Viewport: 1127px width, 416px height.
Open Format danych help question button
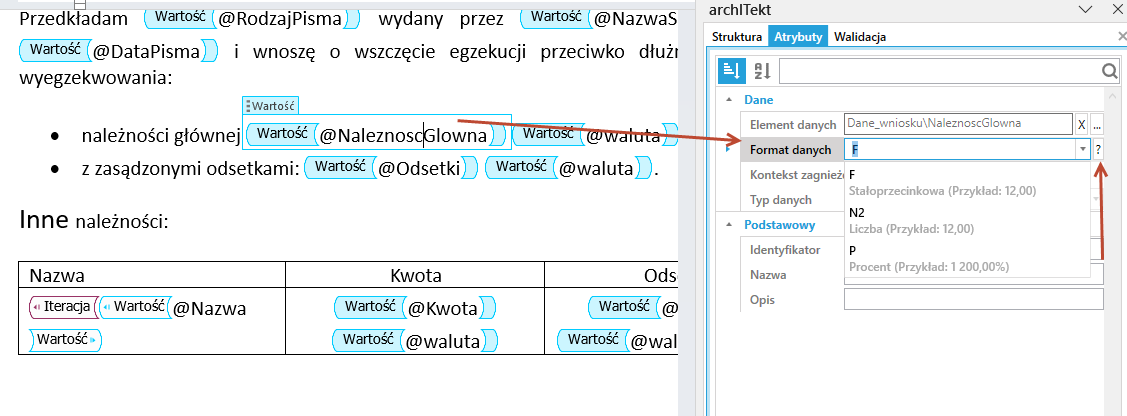point(1098,149)
